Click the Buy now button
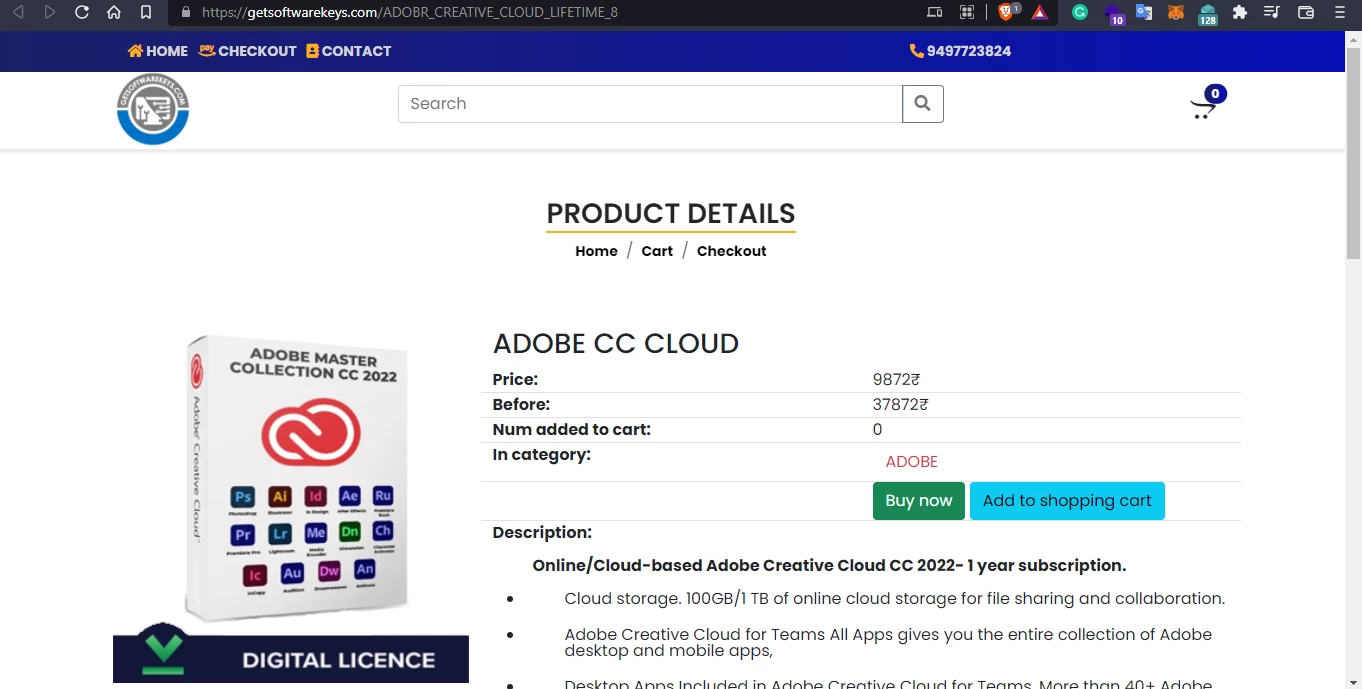 pos(919,501)
